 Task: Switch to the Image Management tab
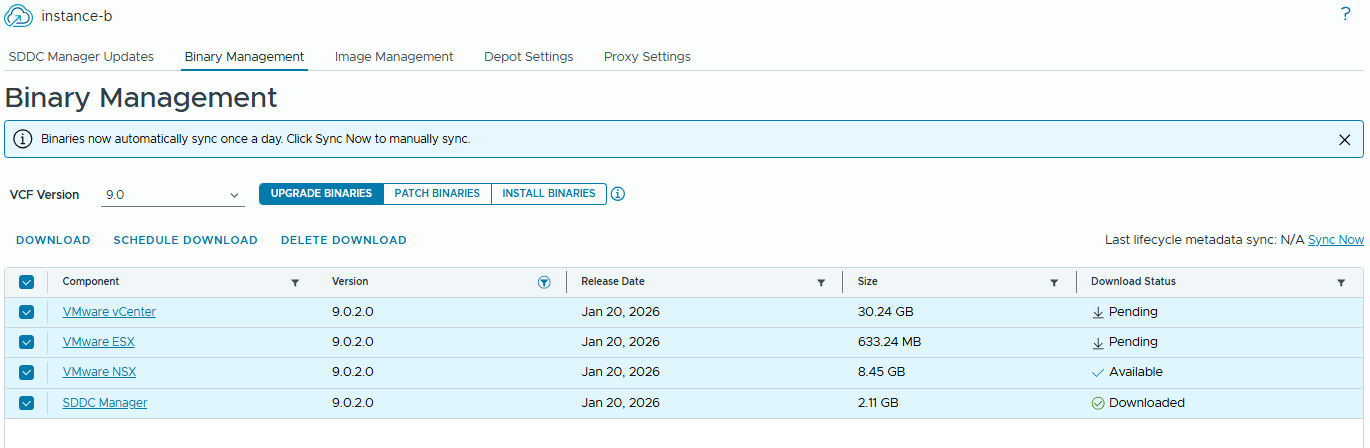click(394, 57)
